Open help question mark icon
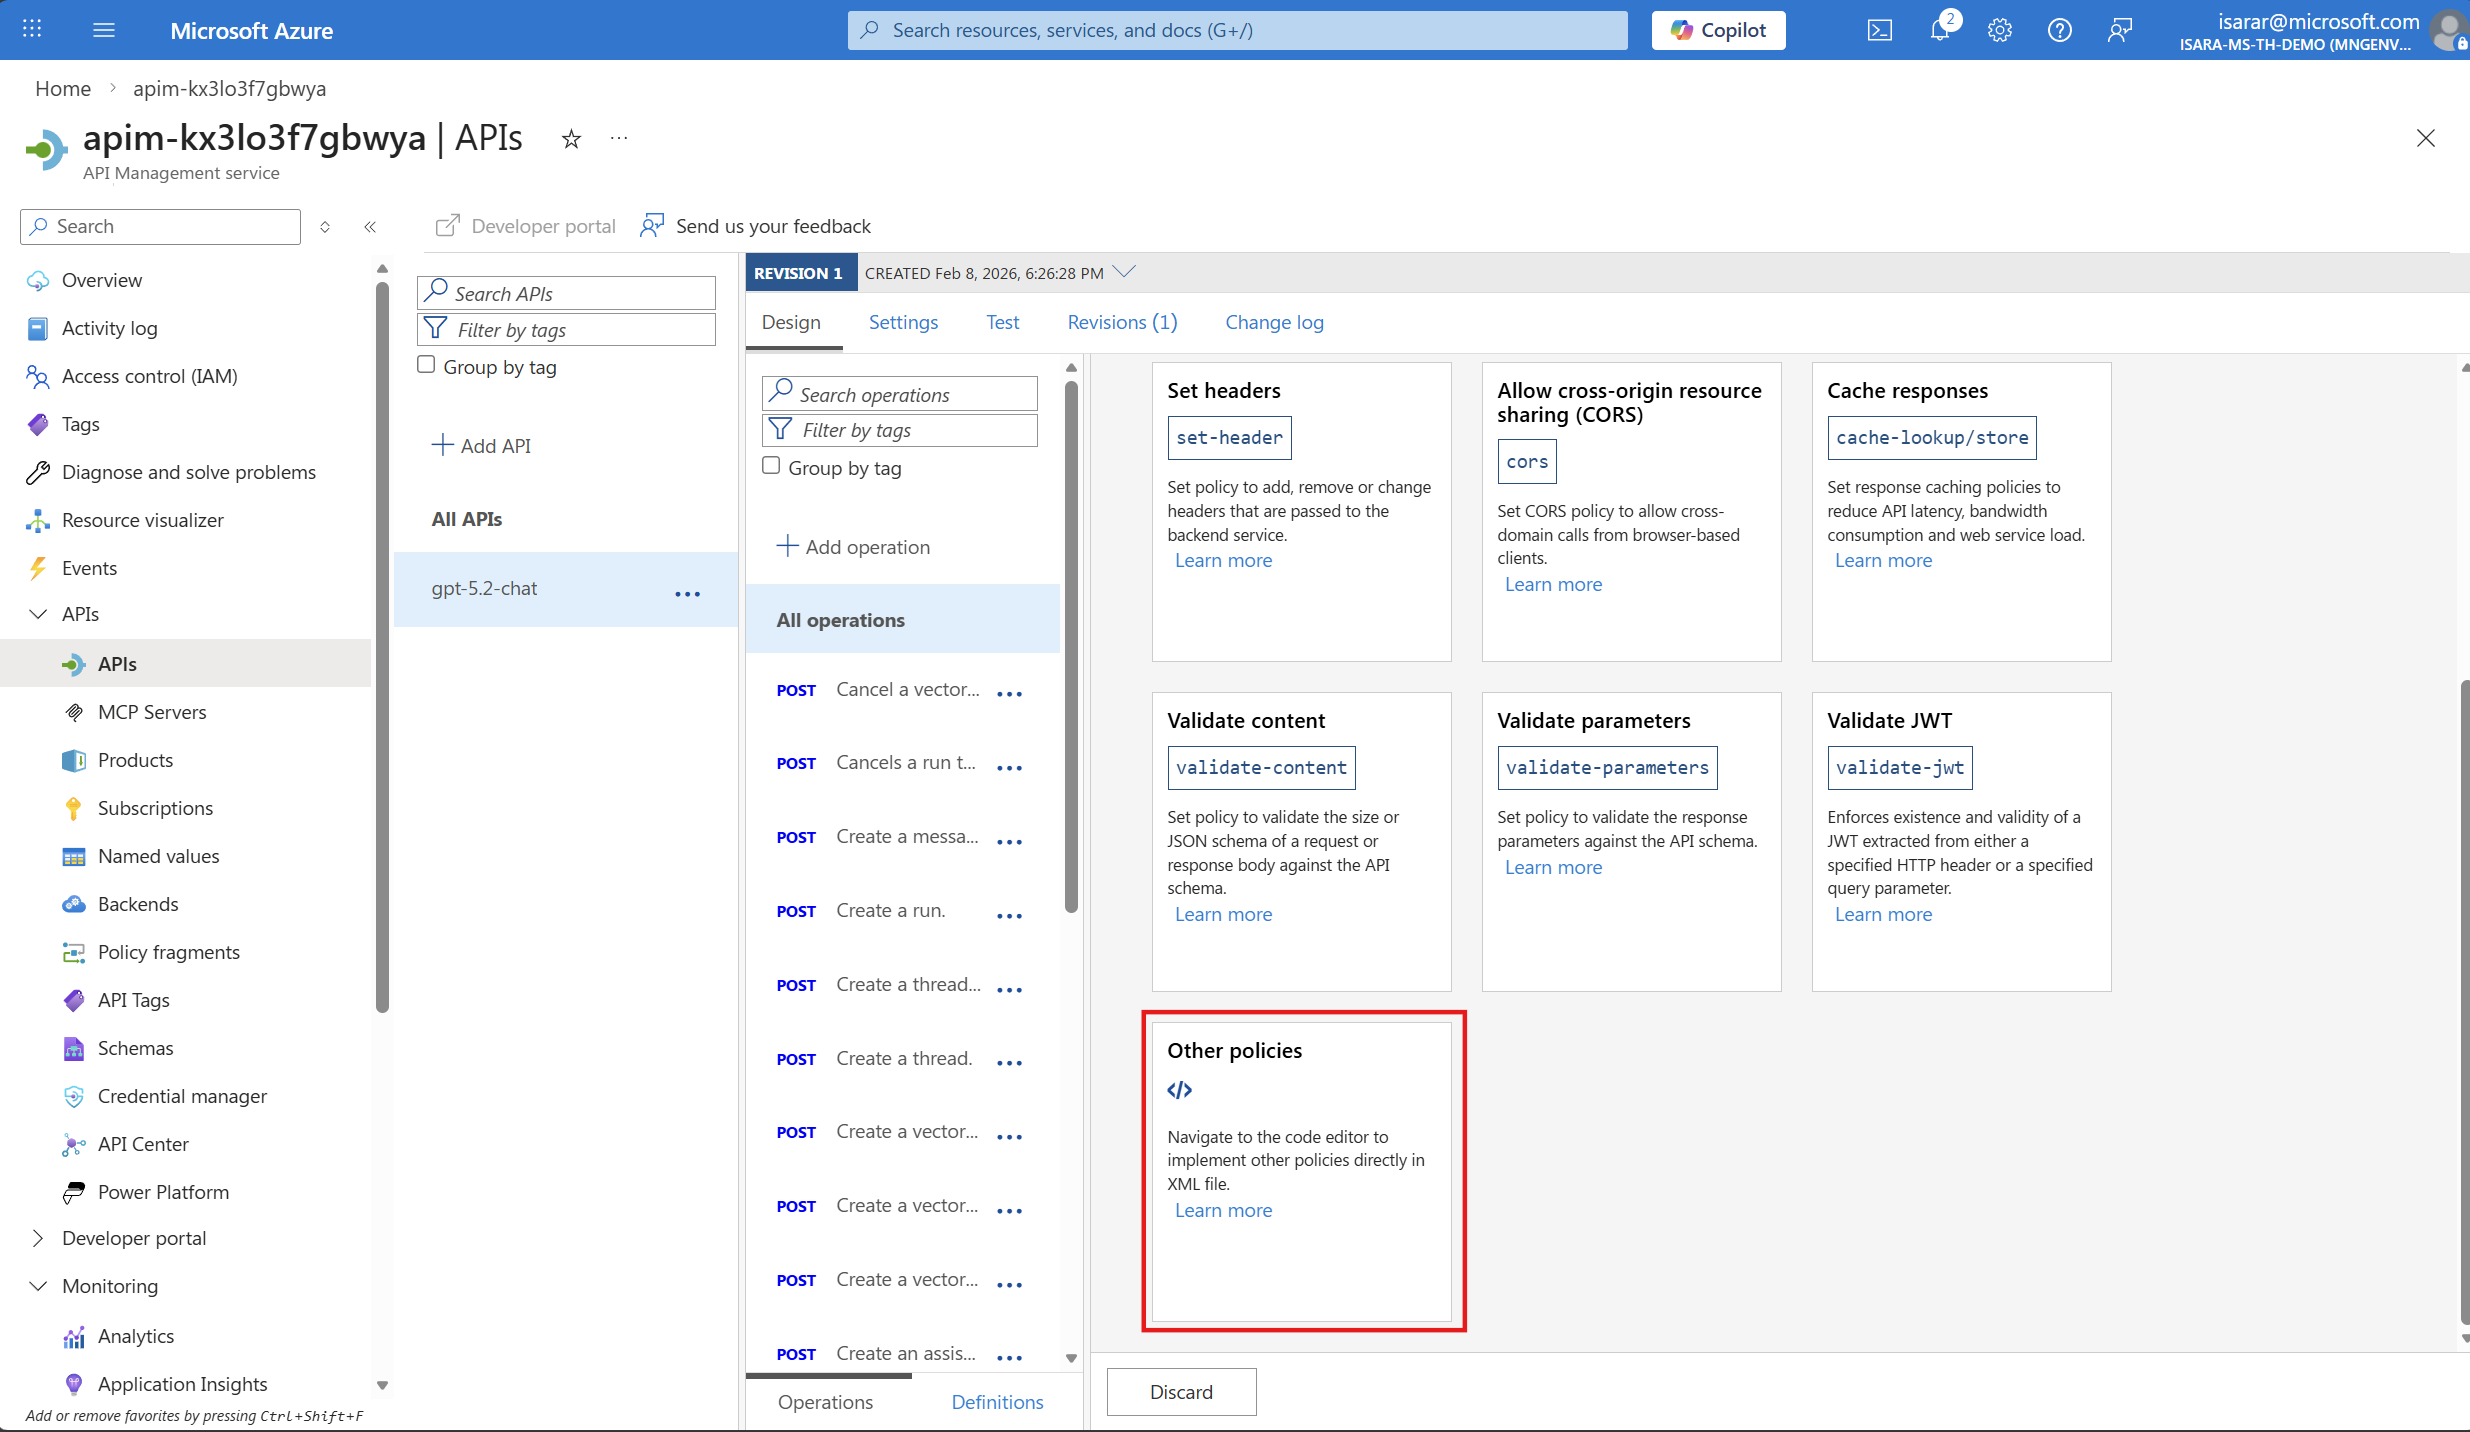Viewport: 2470px width, 1432px height. (2060, 30)
